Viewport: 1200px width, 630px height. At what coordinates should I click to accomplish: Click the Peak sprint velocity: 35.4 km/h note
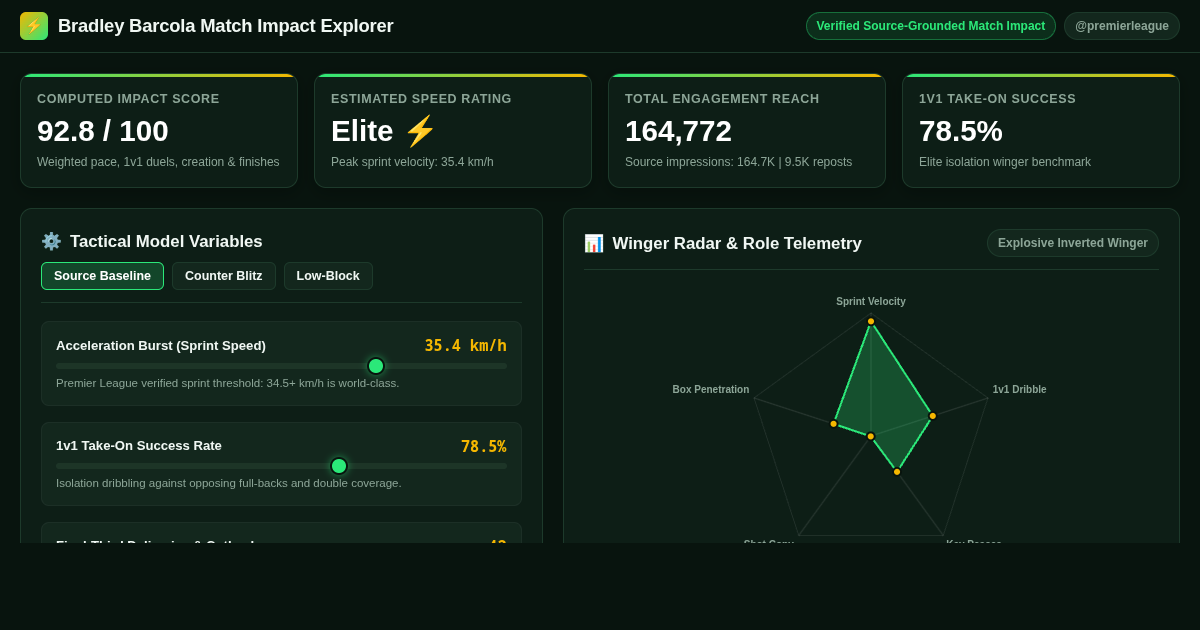pos(412,162)
